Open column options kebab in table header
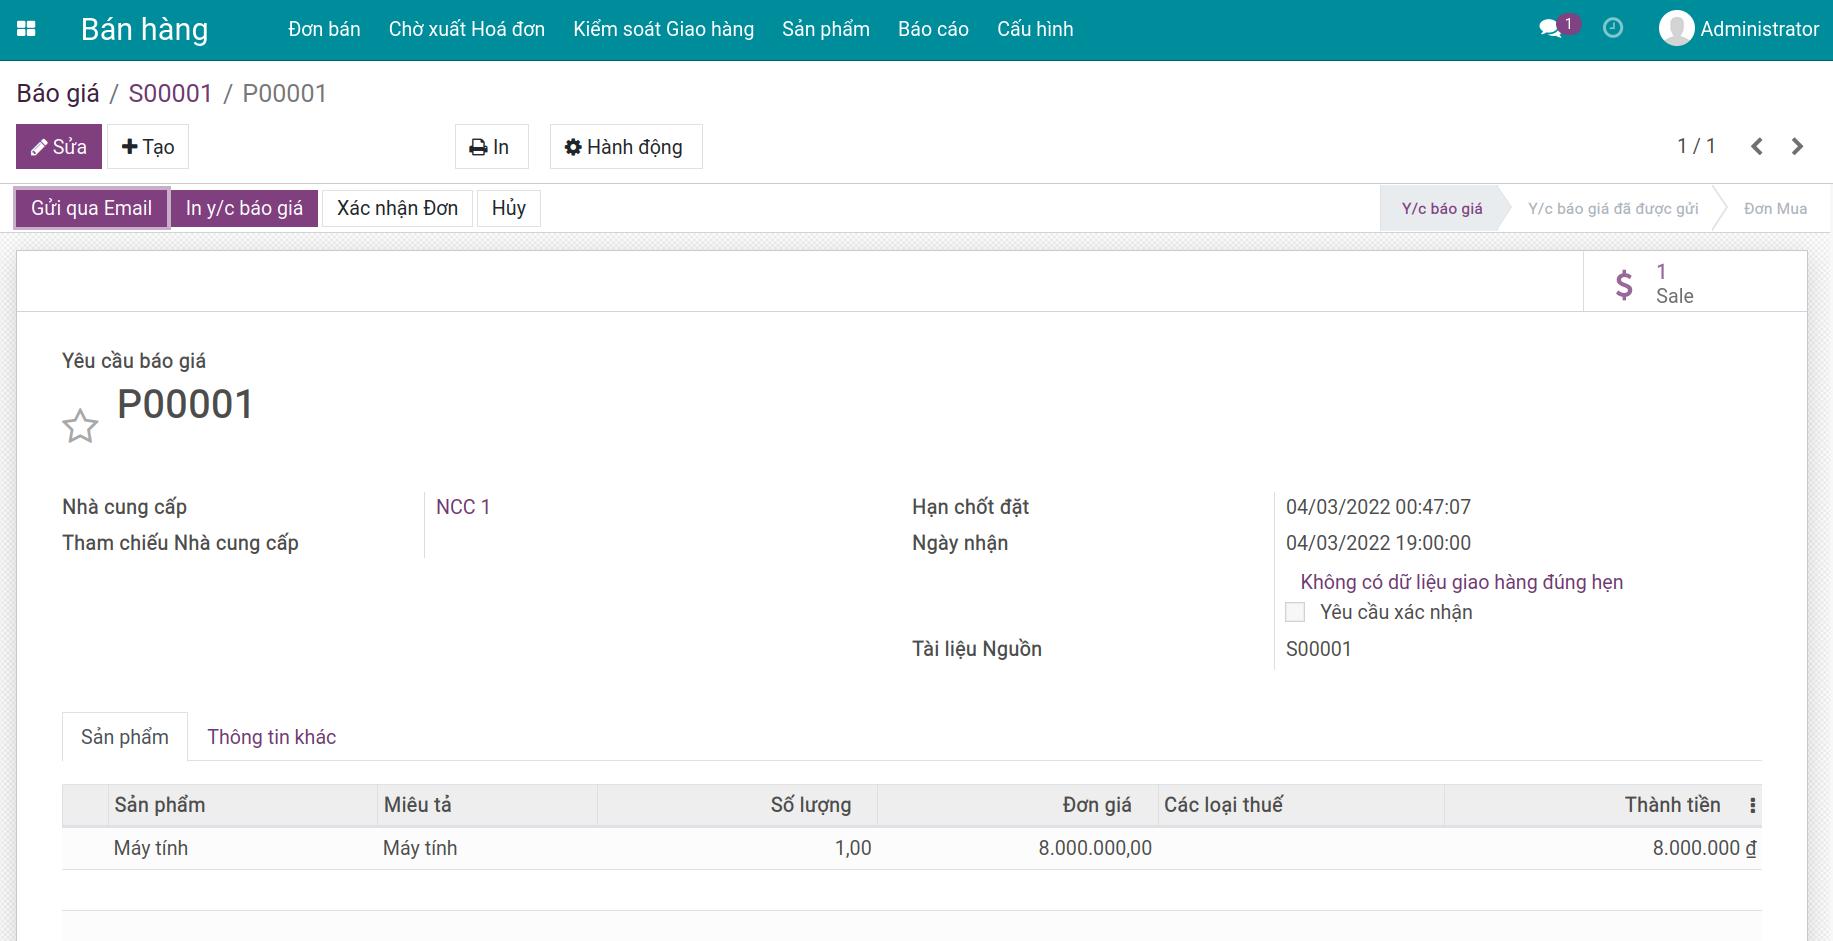Screen dimensions: 1833x941 1752,806
